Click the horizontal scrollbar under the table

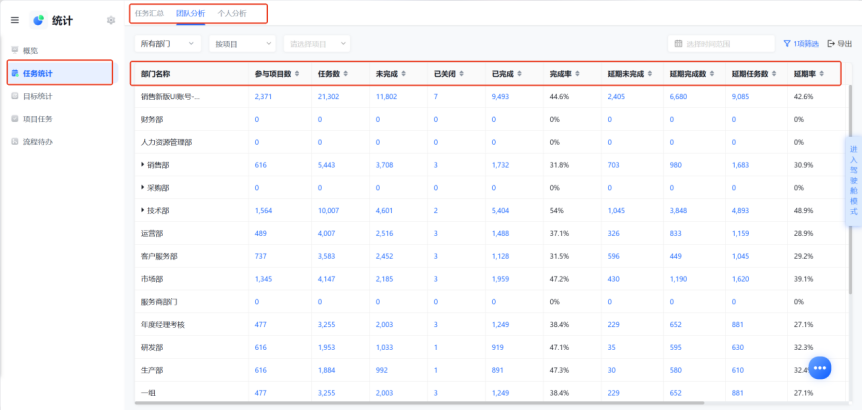pos(418,403)
